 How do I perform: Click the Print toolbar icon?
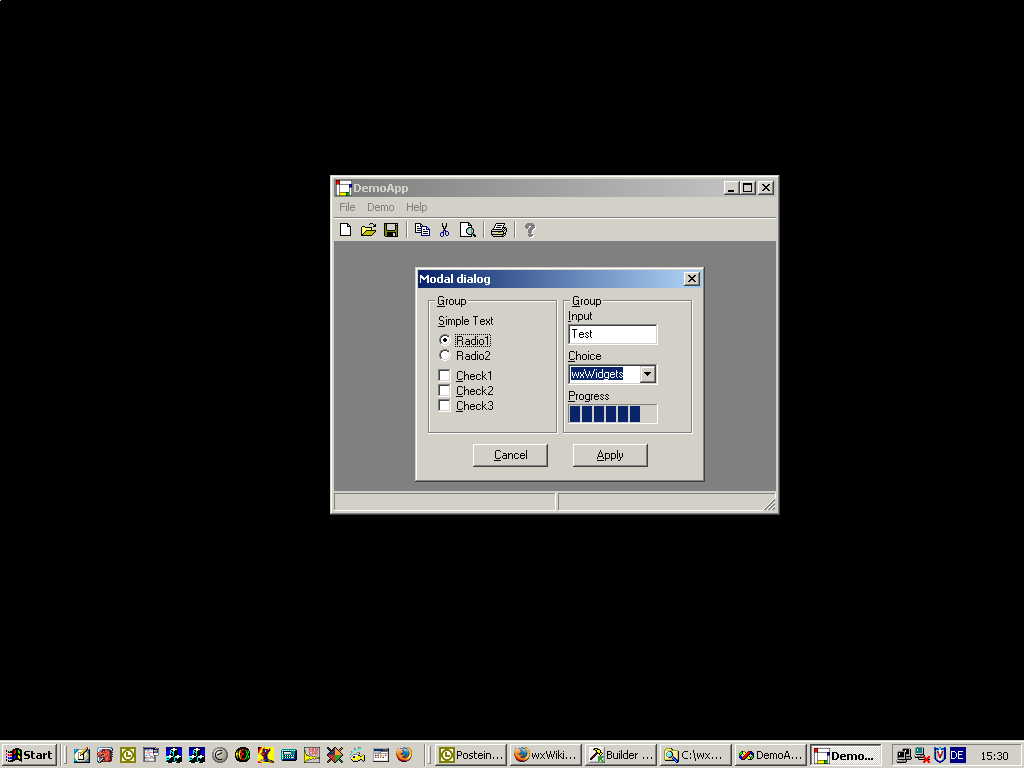tap(499, 230)
